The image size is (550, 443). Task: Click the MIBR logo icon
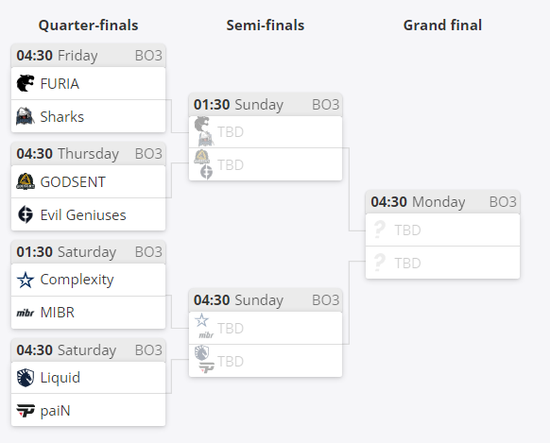(x=25, y=313)
